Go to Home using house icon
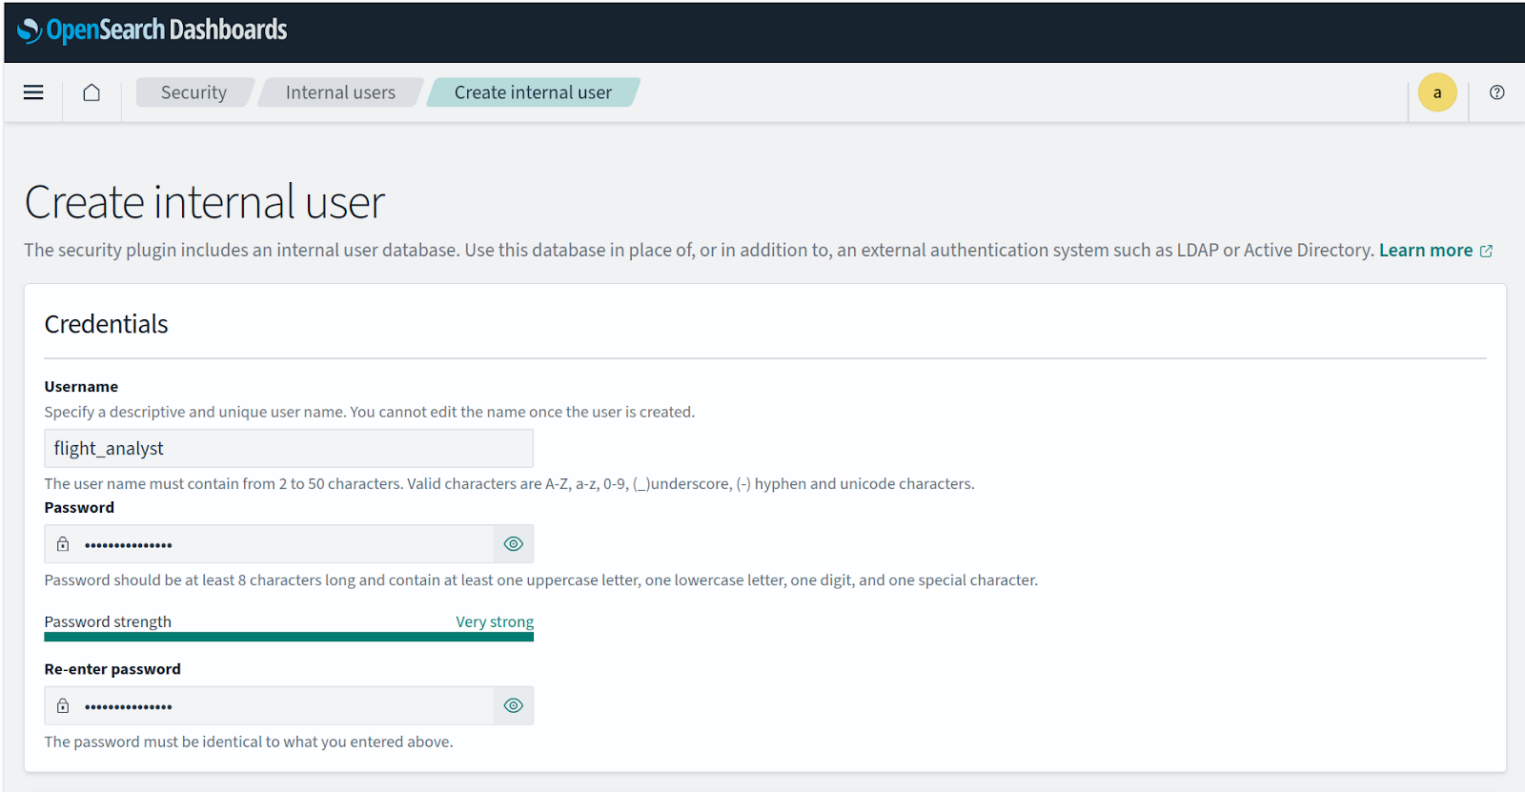The width and height of the screenshot is (1525, 792). pos(91,92)
